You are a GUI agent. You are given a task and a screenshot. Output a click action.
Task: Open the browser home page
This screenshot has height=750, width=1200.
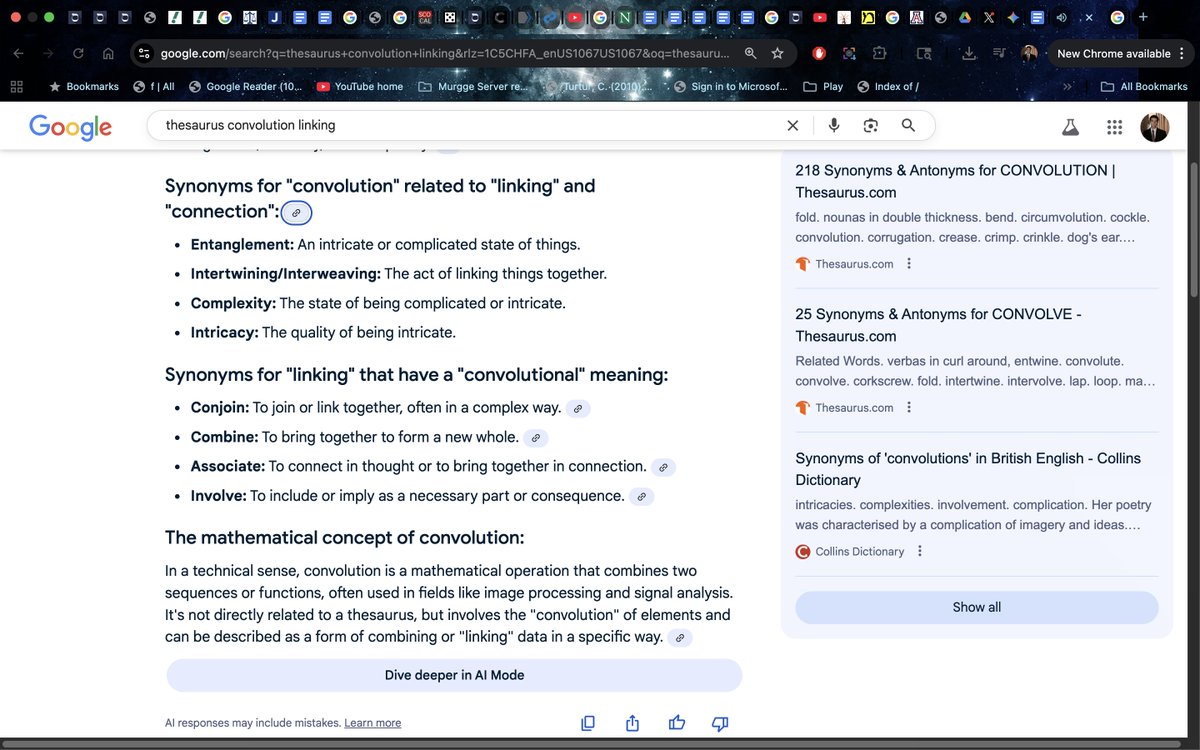[108, 53]
